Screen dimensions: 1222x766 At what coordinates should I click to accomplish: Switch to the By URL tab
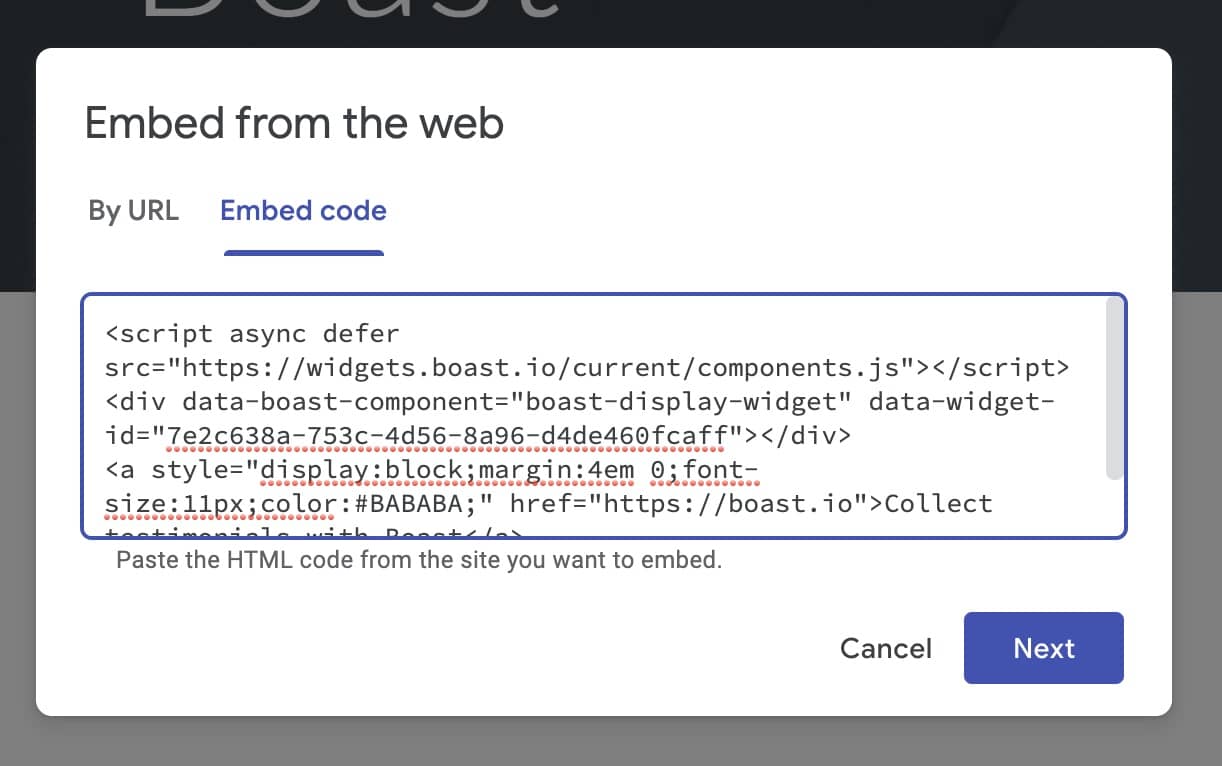133,211
